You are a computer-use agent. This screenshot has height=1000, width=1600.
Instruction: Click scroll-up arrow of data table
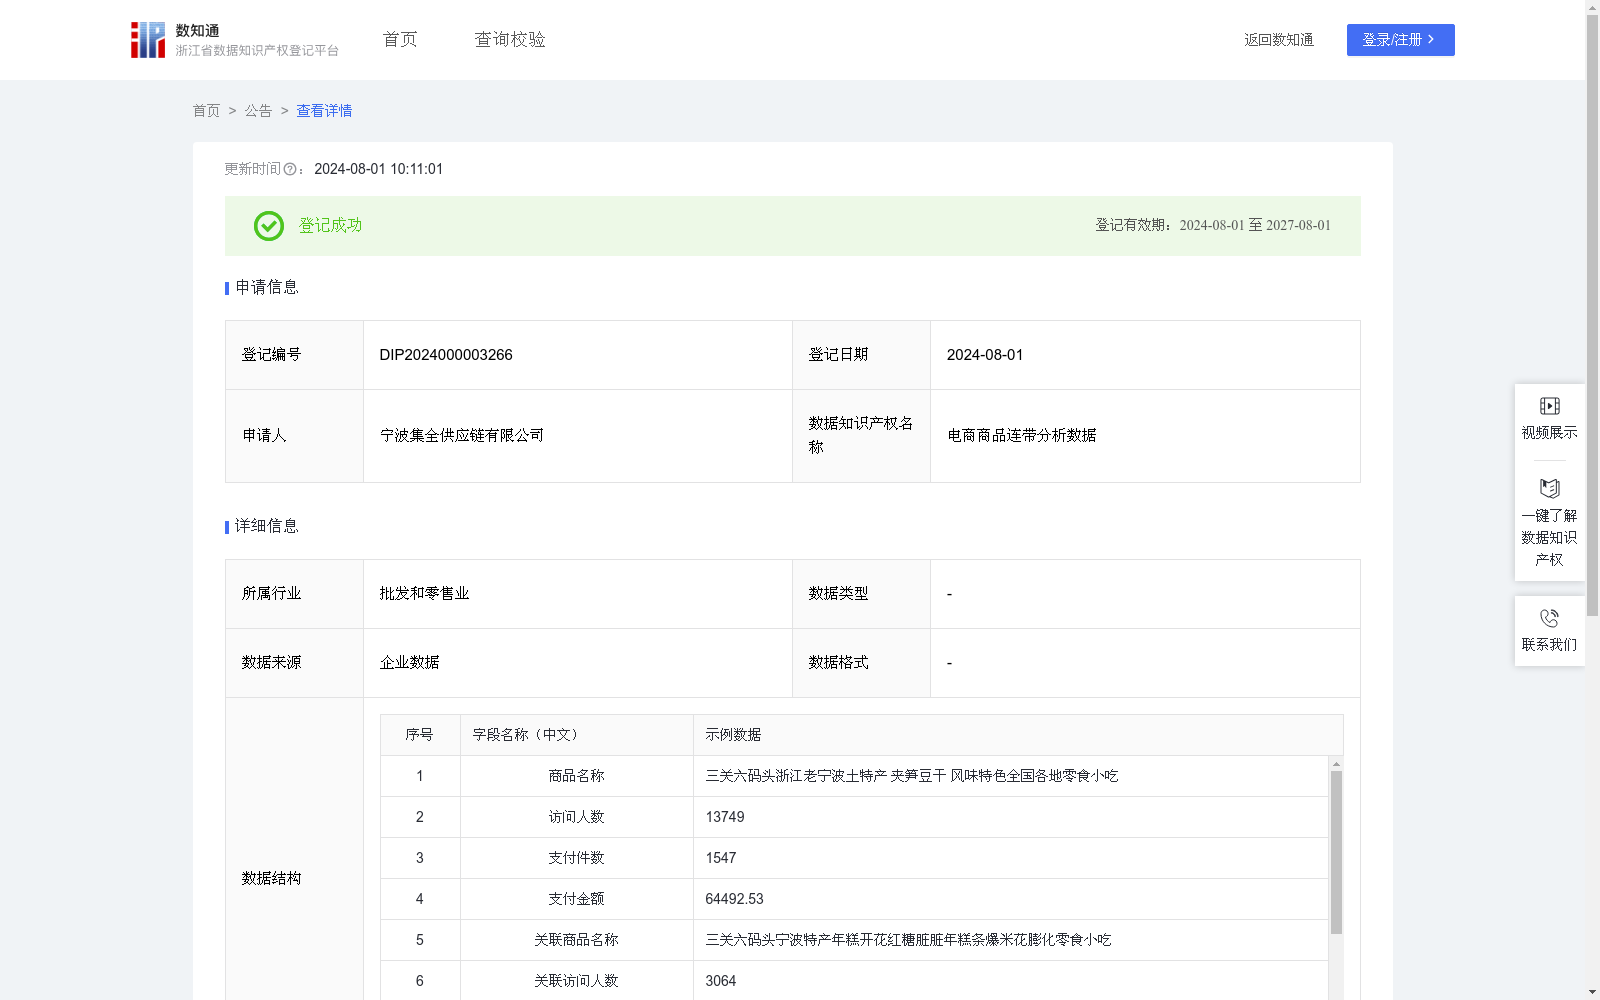[1336, 764]
